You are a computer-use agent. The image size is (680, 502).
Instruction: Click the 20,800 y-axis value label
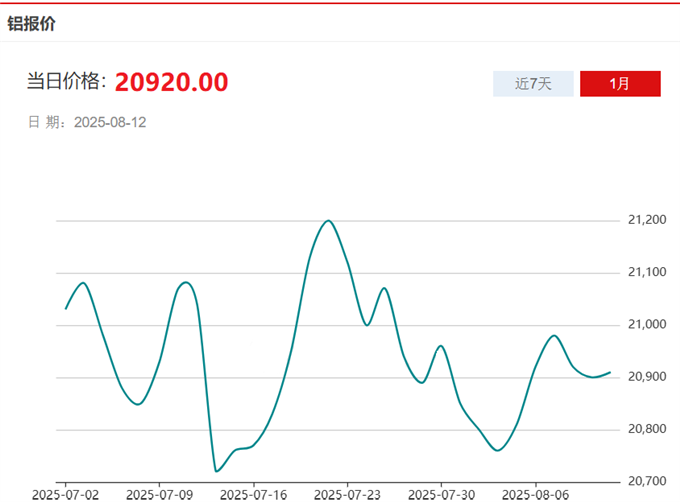click(646, 429)
